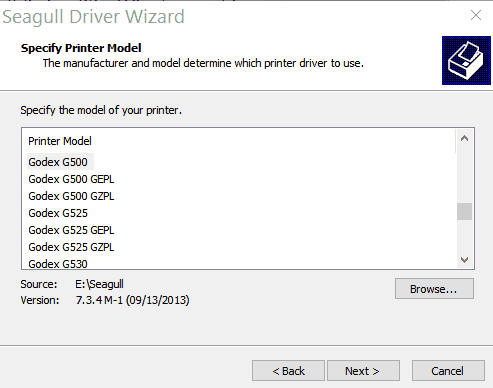This screenshot has width=493, height=388.
Task: Click the model list scrollbar thumb
Action: (x=464, y=211)
